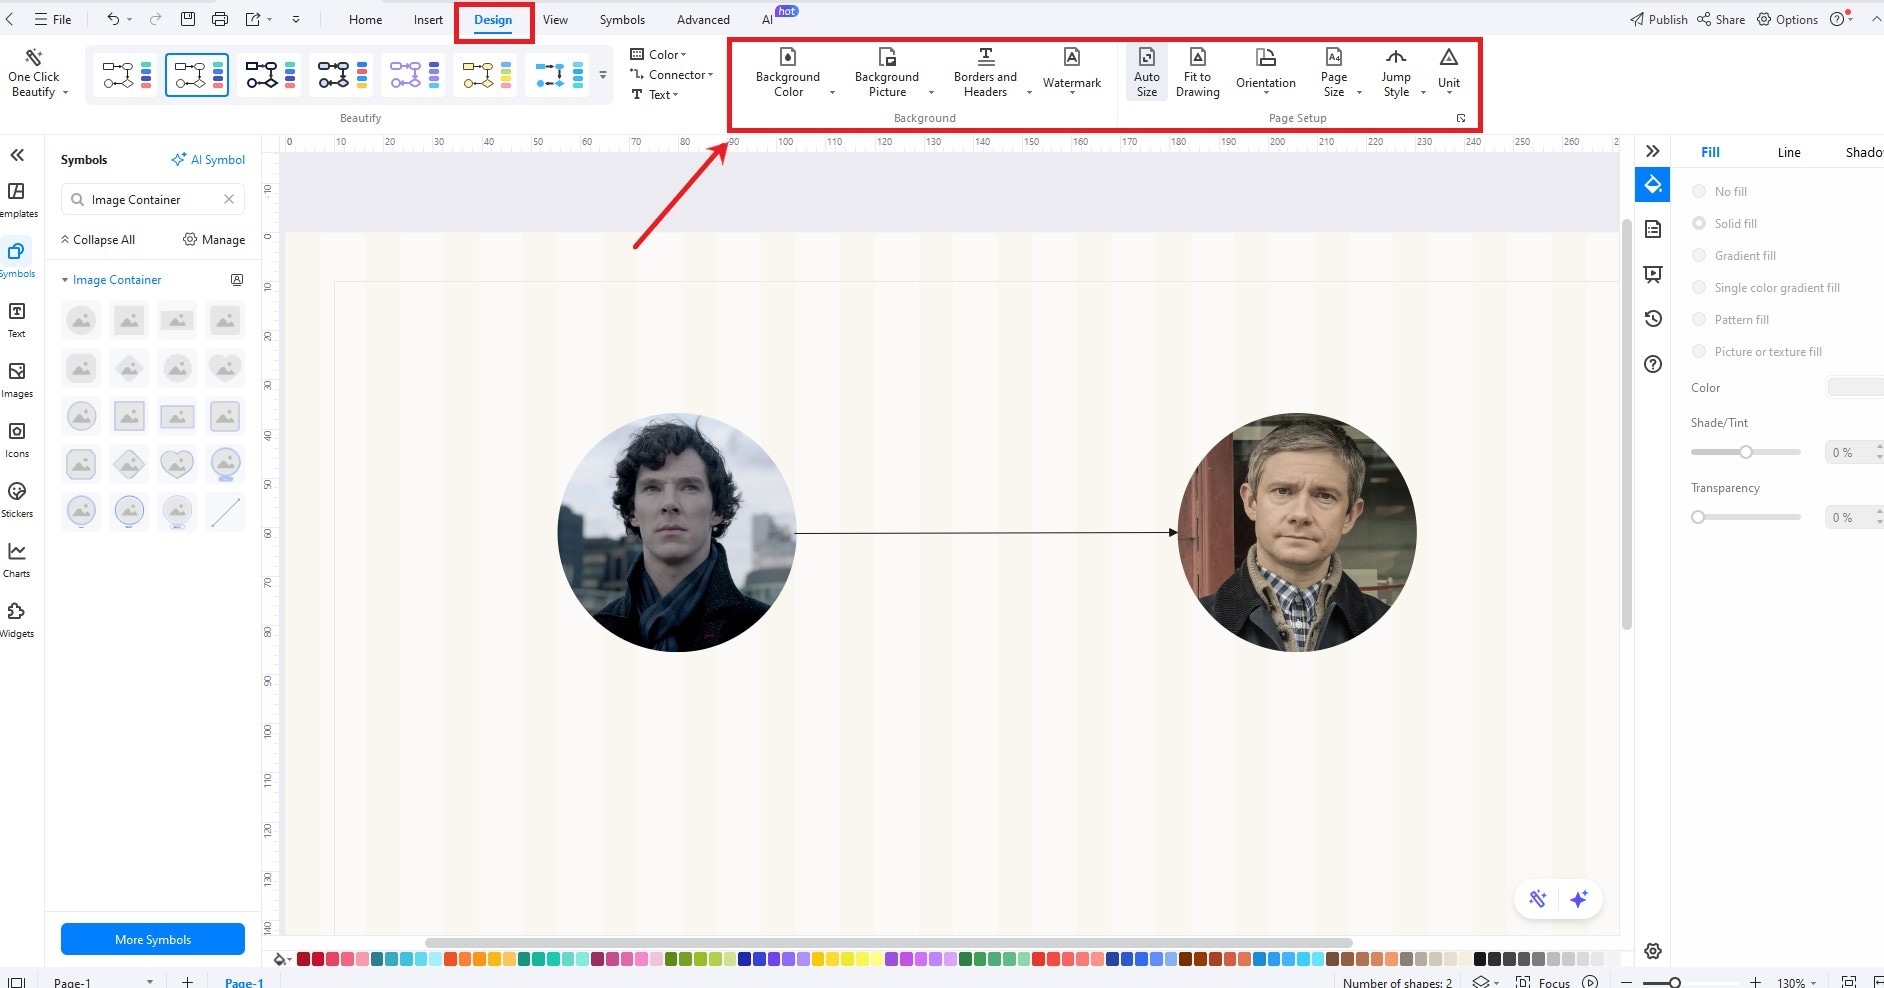
Task: Open the 130% zoom level dropdown
Action: point(1797,983)
